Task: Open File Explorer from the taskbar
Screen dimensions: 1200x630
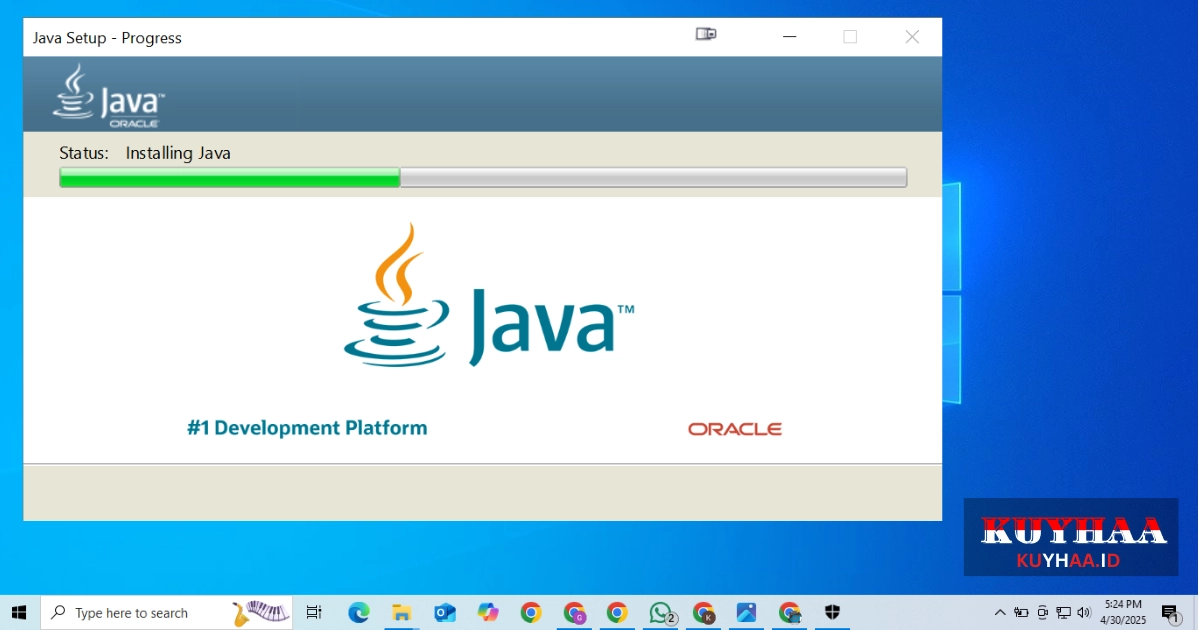Action: coord(401,612)
